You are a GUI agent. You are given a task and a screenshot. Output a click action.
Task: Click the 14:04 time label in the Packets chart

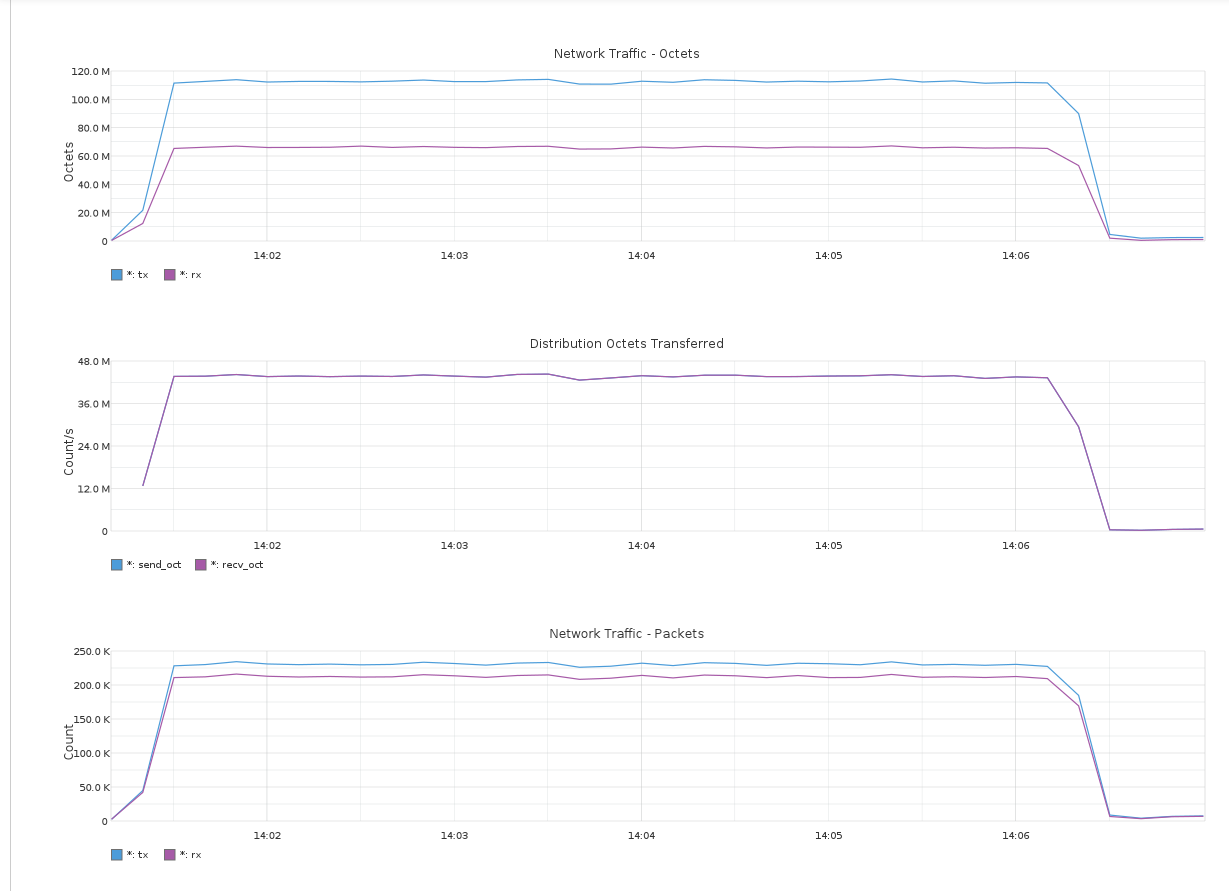[641, 836]
